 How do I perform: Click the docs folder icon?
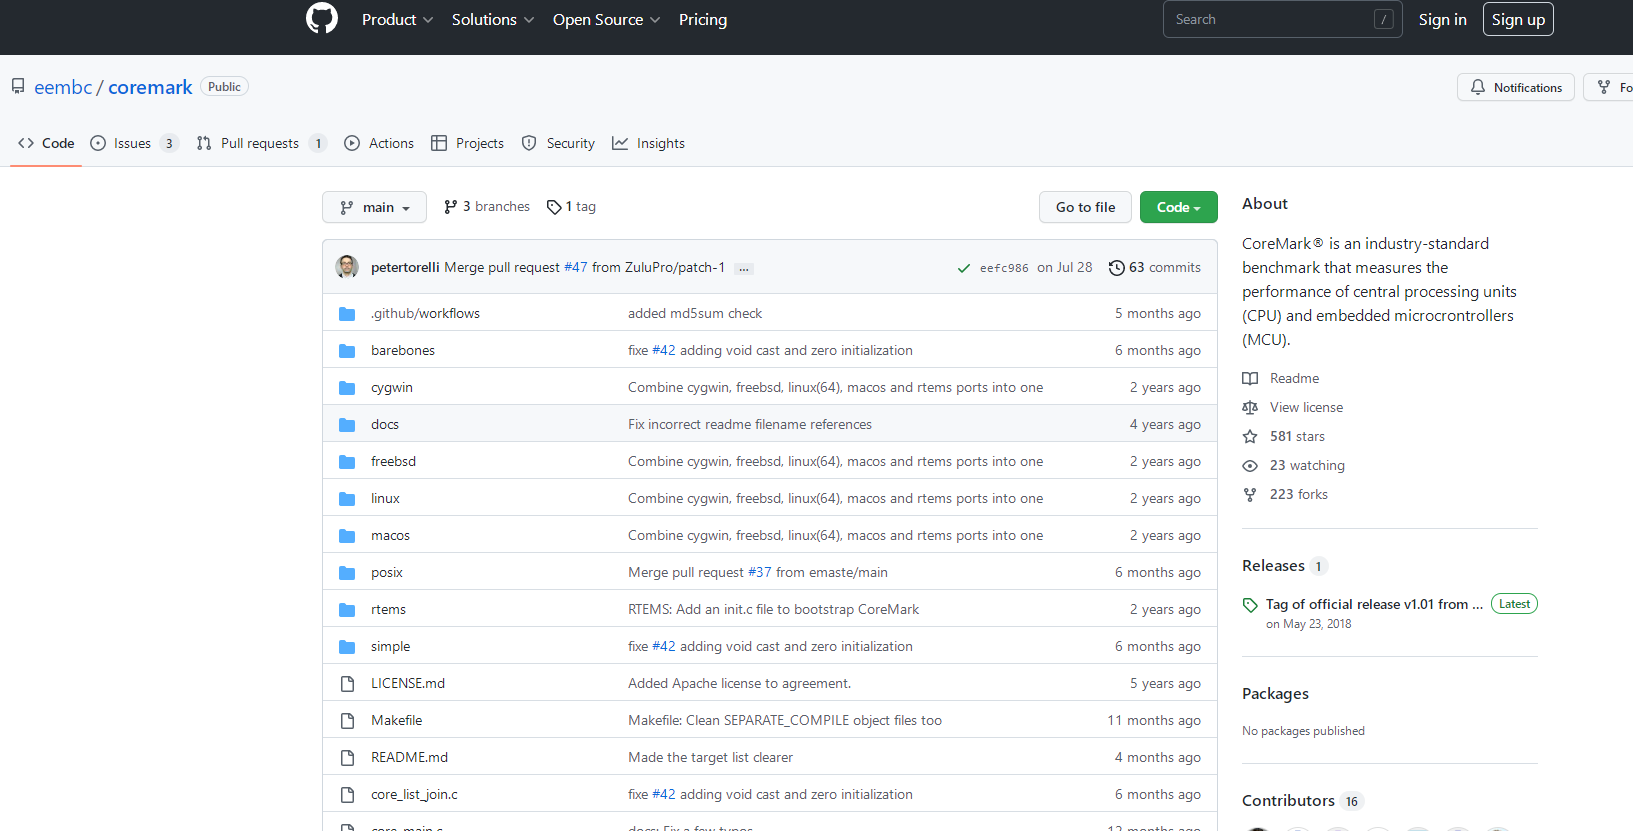tap(347, 425)
